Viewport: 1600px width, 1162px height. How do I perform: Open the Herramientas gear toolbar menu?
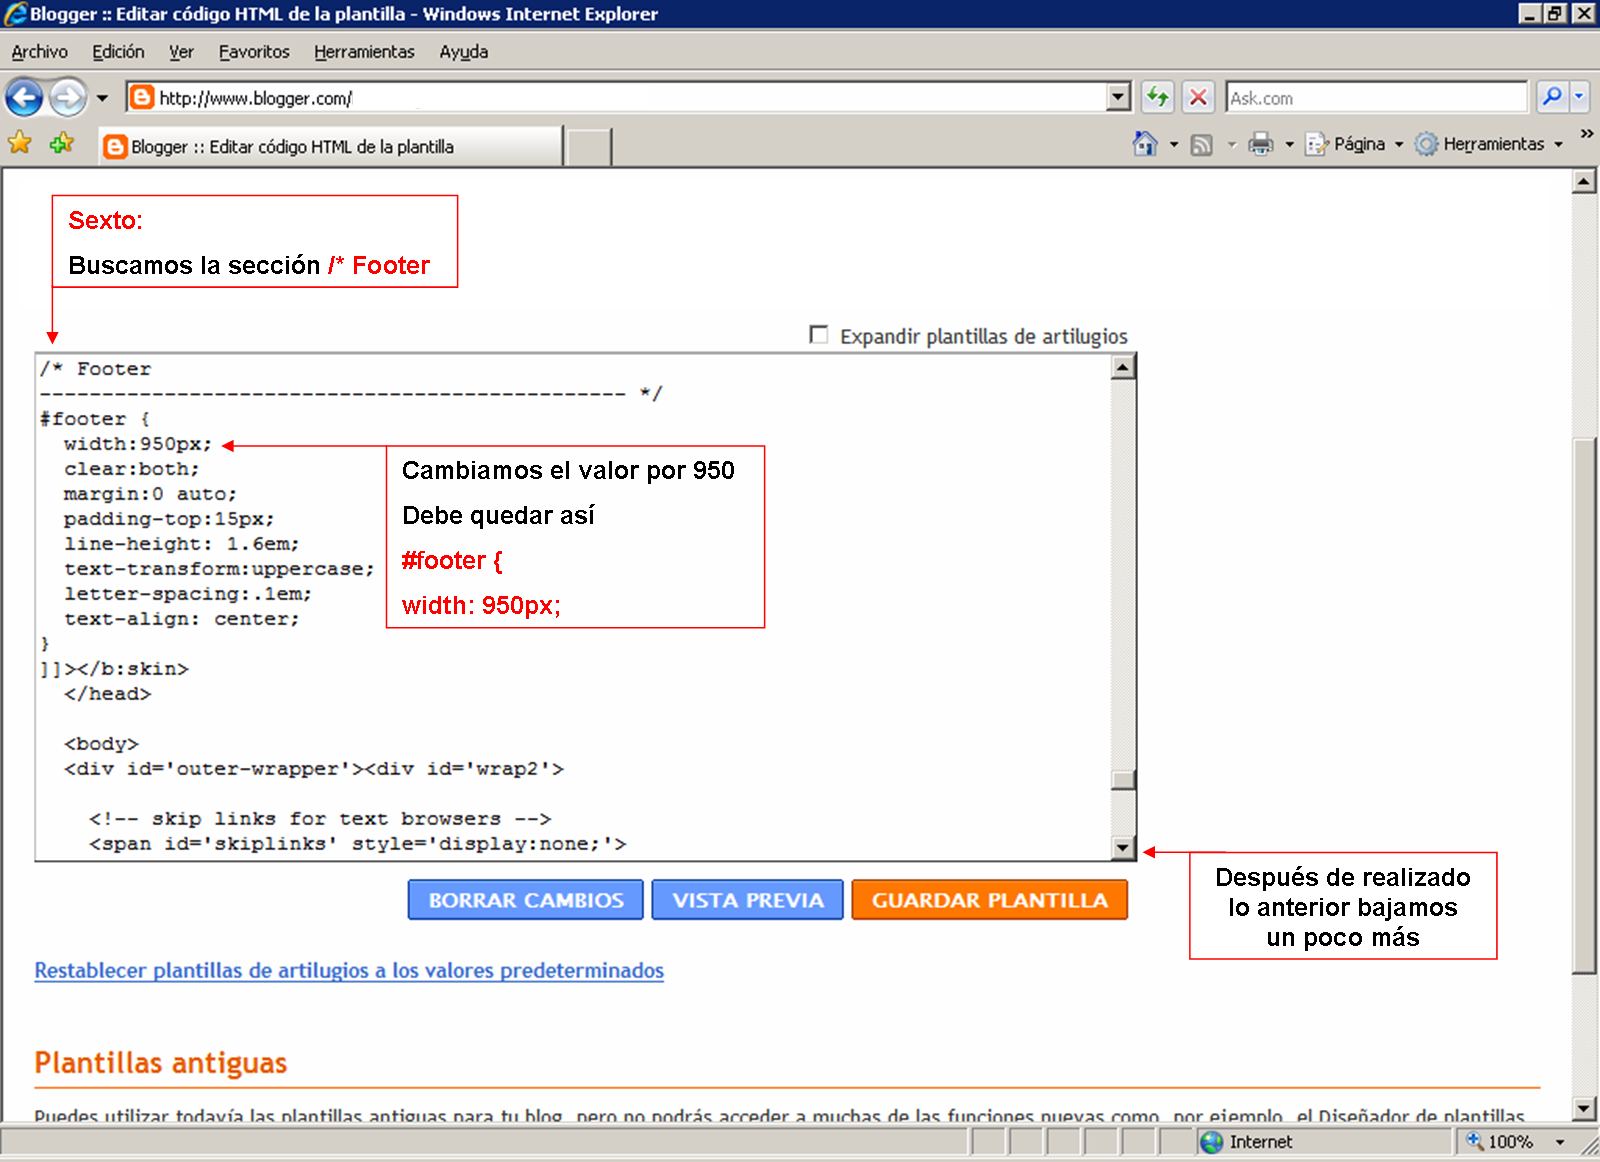(x=1489, y=144)
